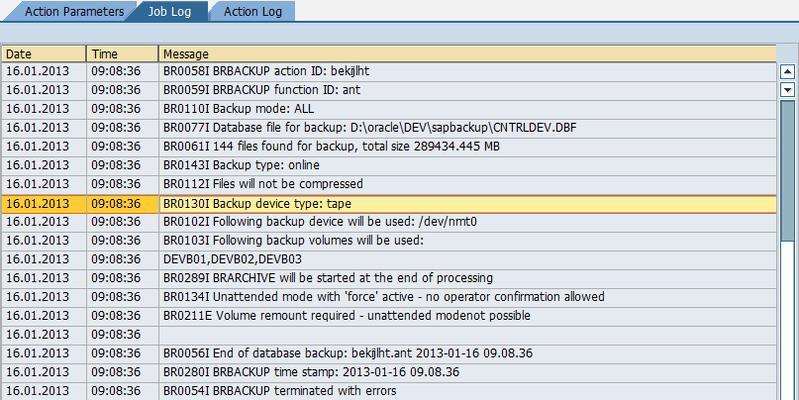Screen dimensions: 799x400
Task: Click the BR0110I Backup mode ALL row
Action: (x=389, y=109)
